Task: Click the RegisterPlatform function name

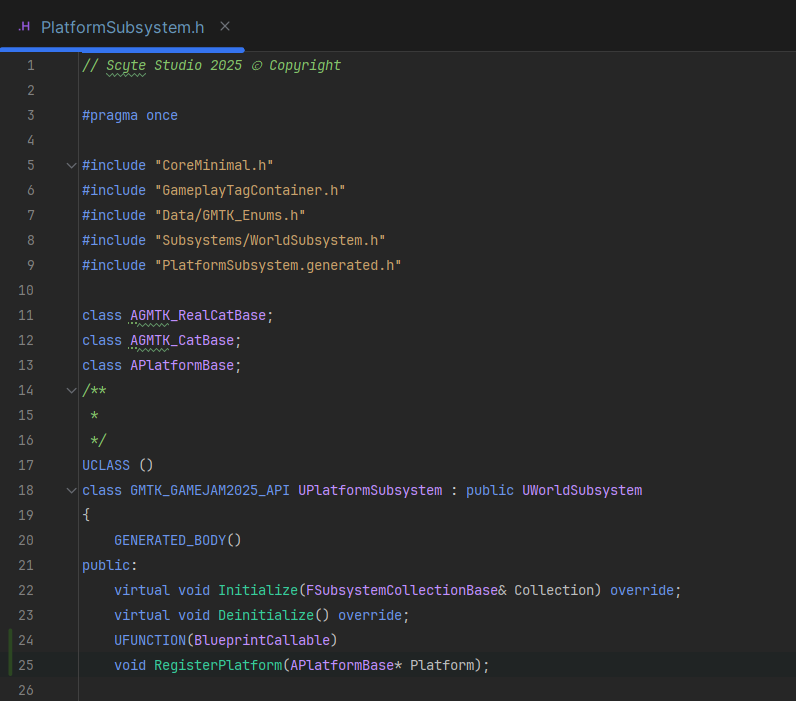Action: tap(218, 665)
